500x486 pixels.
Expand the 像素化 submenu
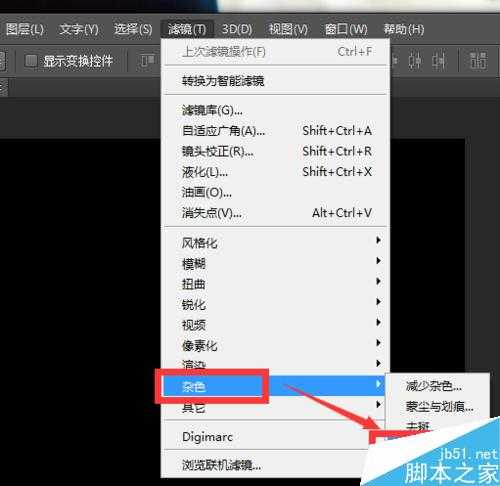click(x=275, y=345)
